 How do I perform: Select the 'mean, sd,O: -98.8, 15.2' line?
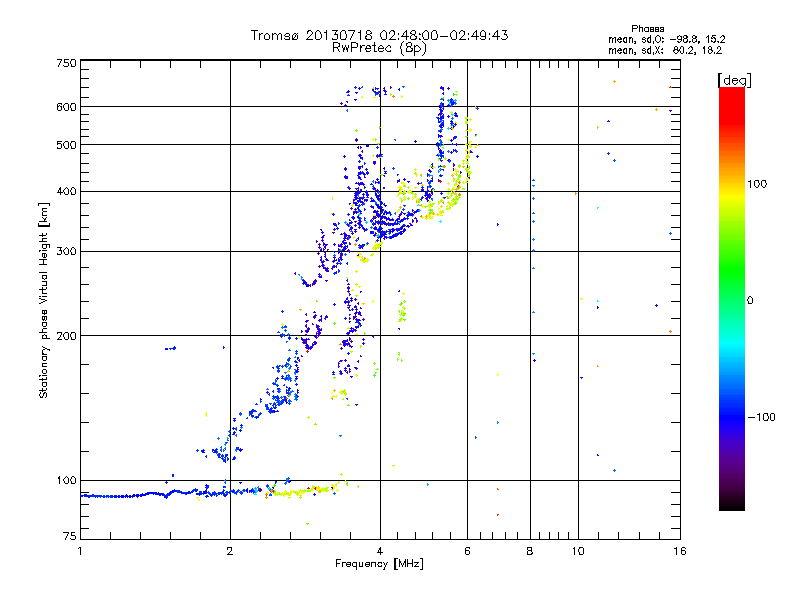(x=666, y=39)
